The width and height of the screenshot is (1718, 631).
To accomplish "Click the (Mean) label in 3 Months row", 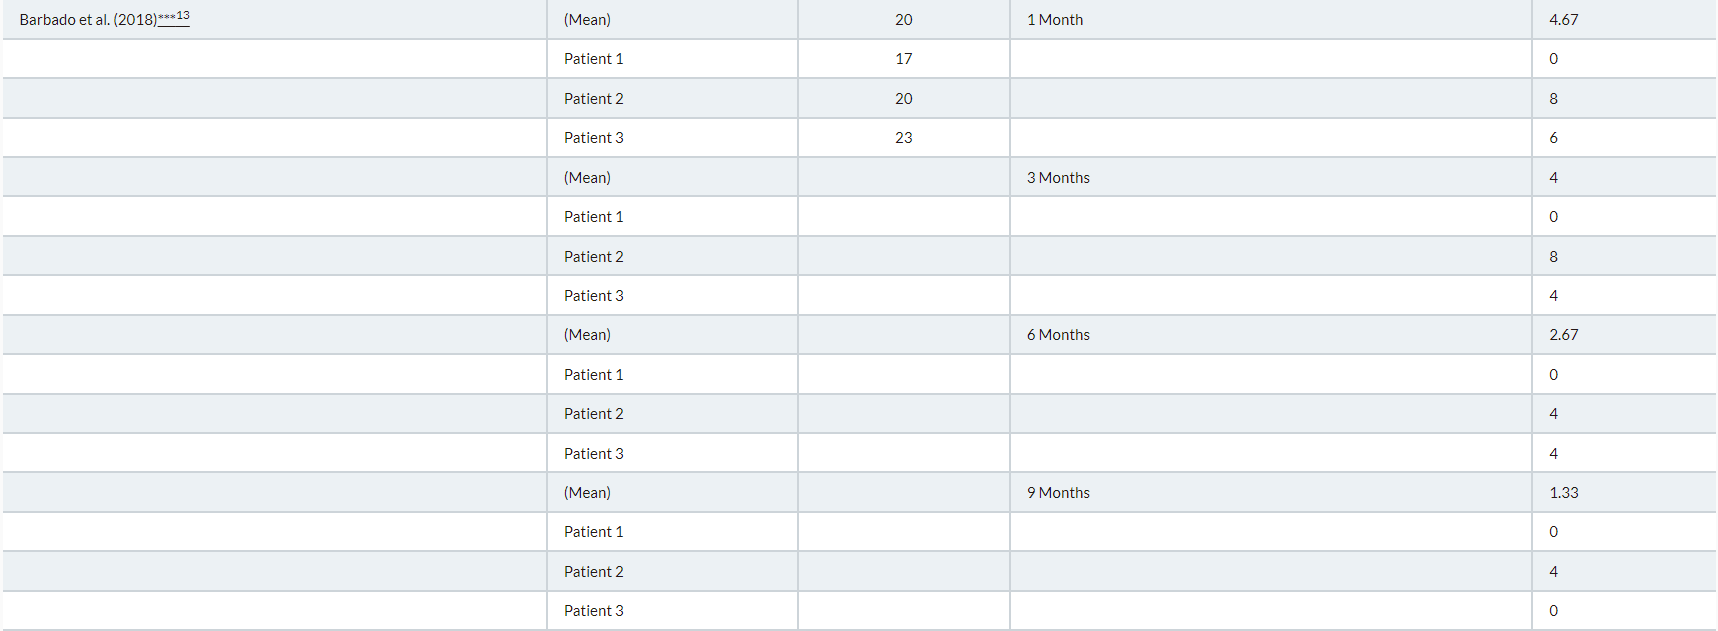I will point(587,178).
